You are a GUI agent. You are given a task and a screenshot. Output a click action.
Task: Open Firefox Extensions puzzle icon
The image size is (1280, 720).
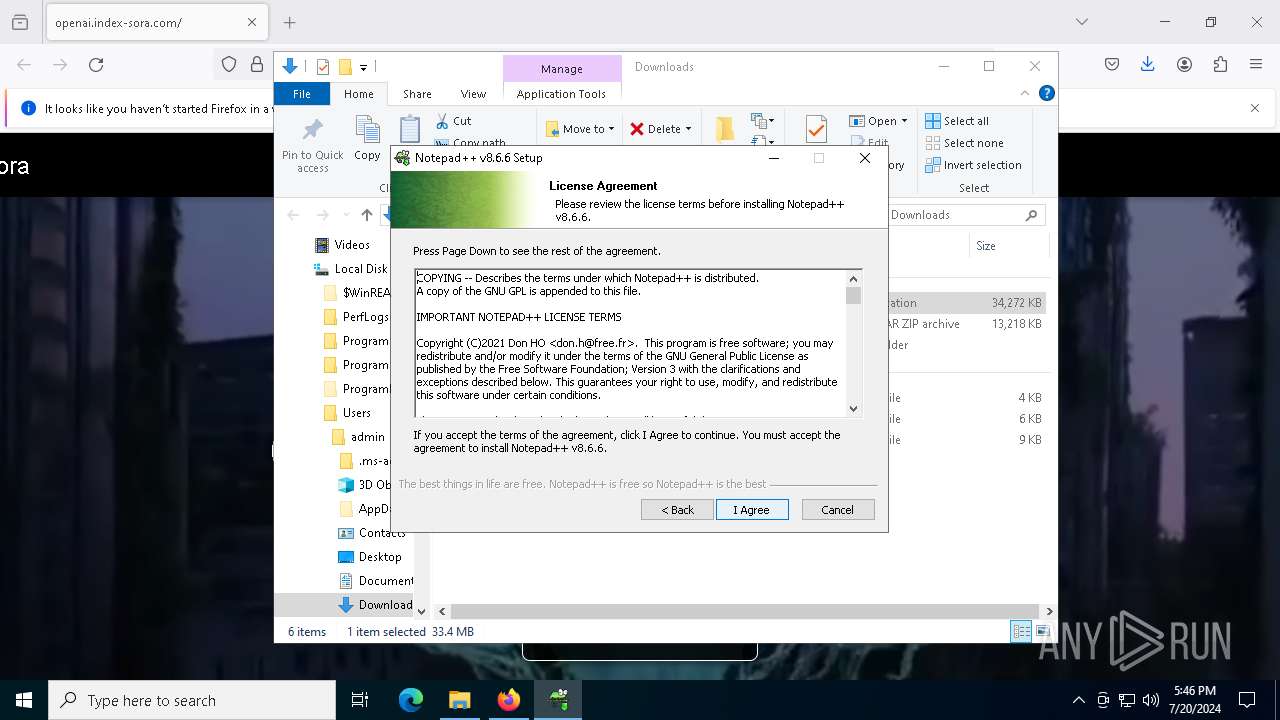(x=1220, y=65)
